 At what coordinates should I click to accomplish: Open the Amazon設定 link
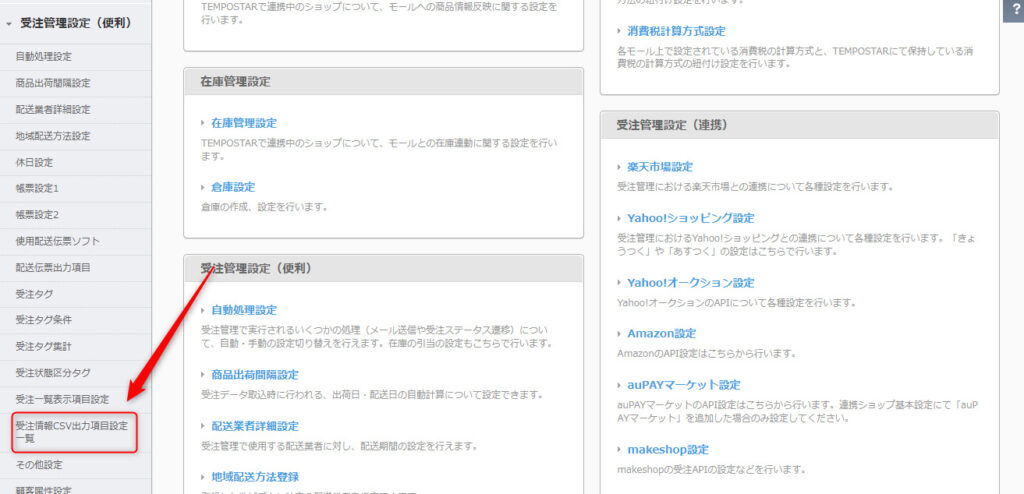point(661,334)
